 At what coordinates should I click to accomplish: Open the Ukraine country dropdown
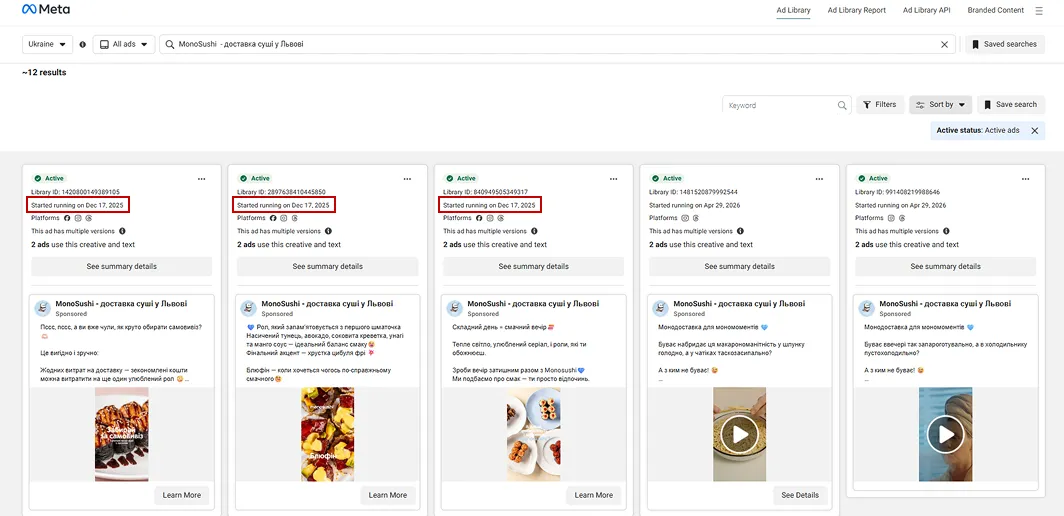(48, 44)
